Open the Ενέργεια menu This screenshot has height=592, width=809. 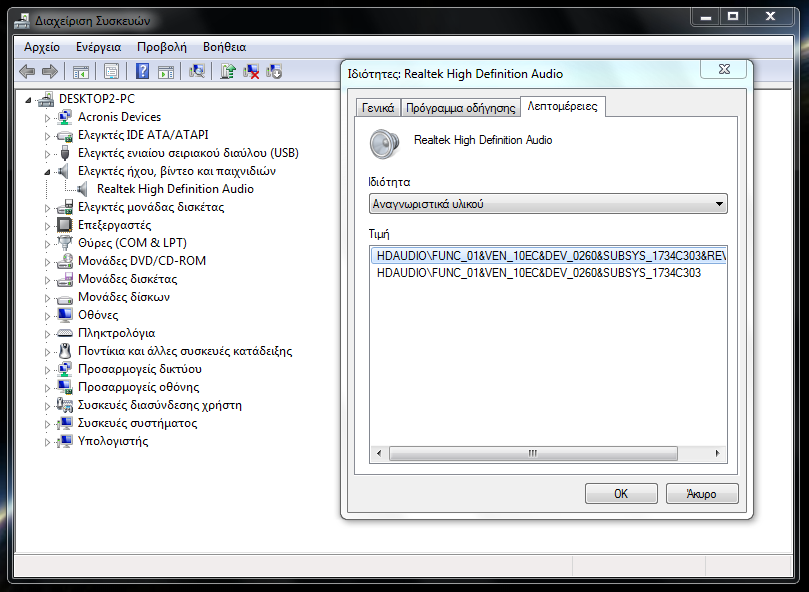tap(99, 47)
